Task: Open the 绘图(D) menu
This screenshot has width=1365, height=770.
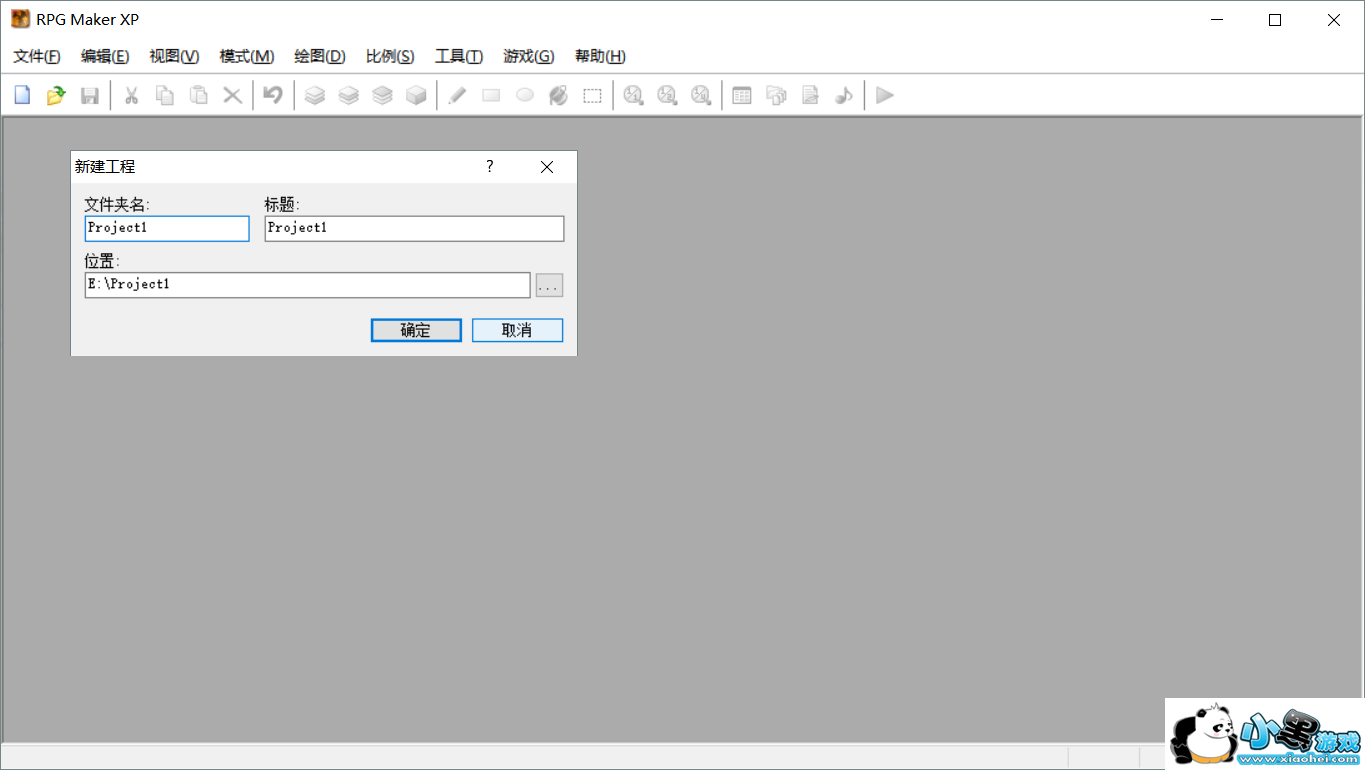Action: tap(320, 56)
